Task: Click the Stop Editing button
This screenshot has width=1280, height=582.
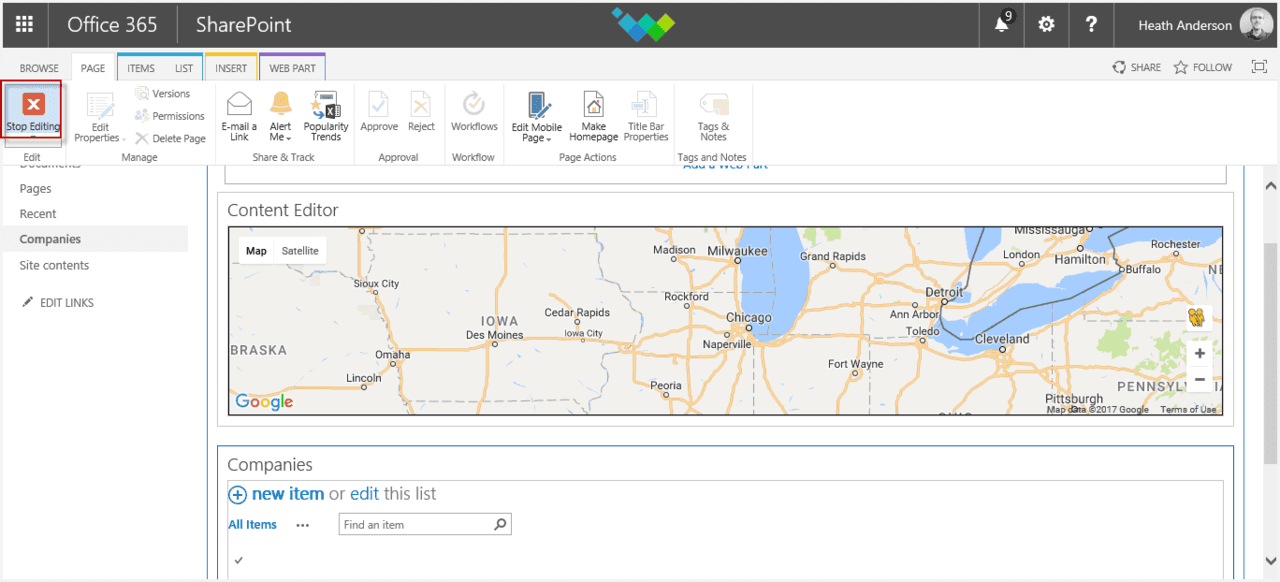Action: (x=33, y=113)
